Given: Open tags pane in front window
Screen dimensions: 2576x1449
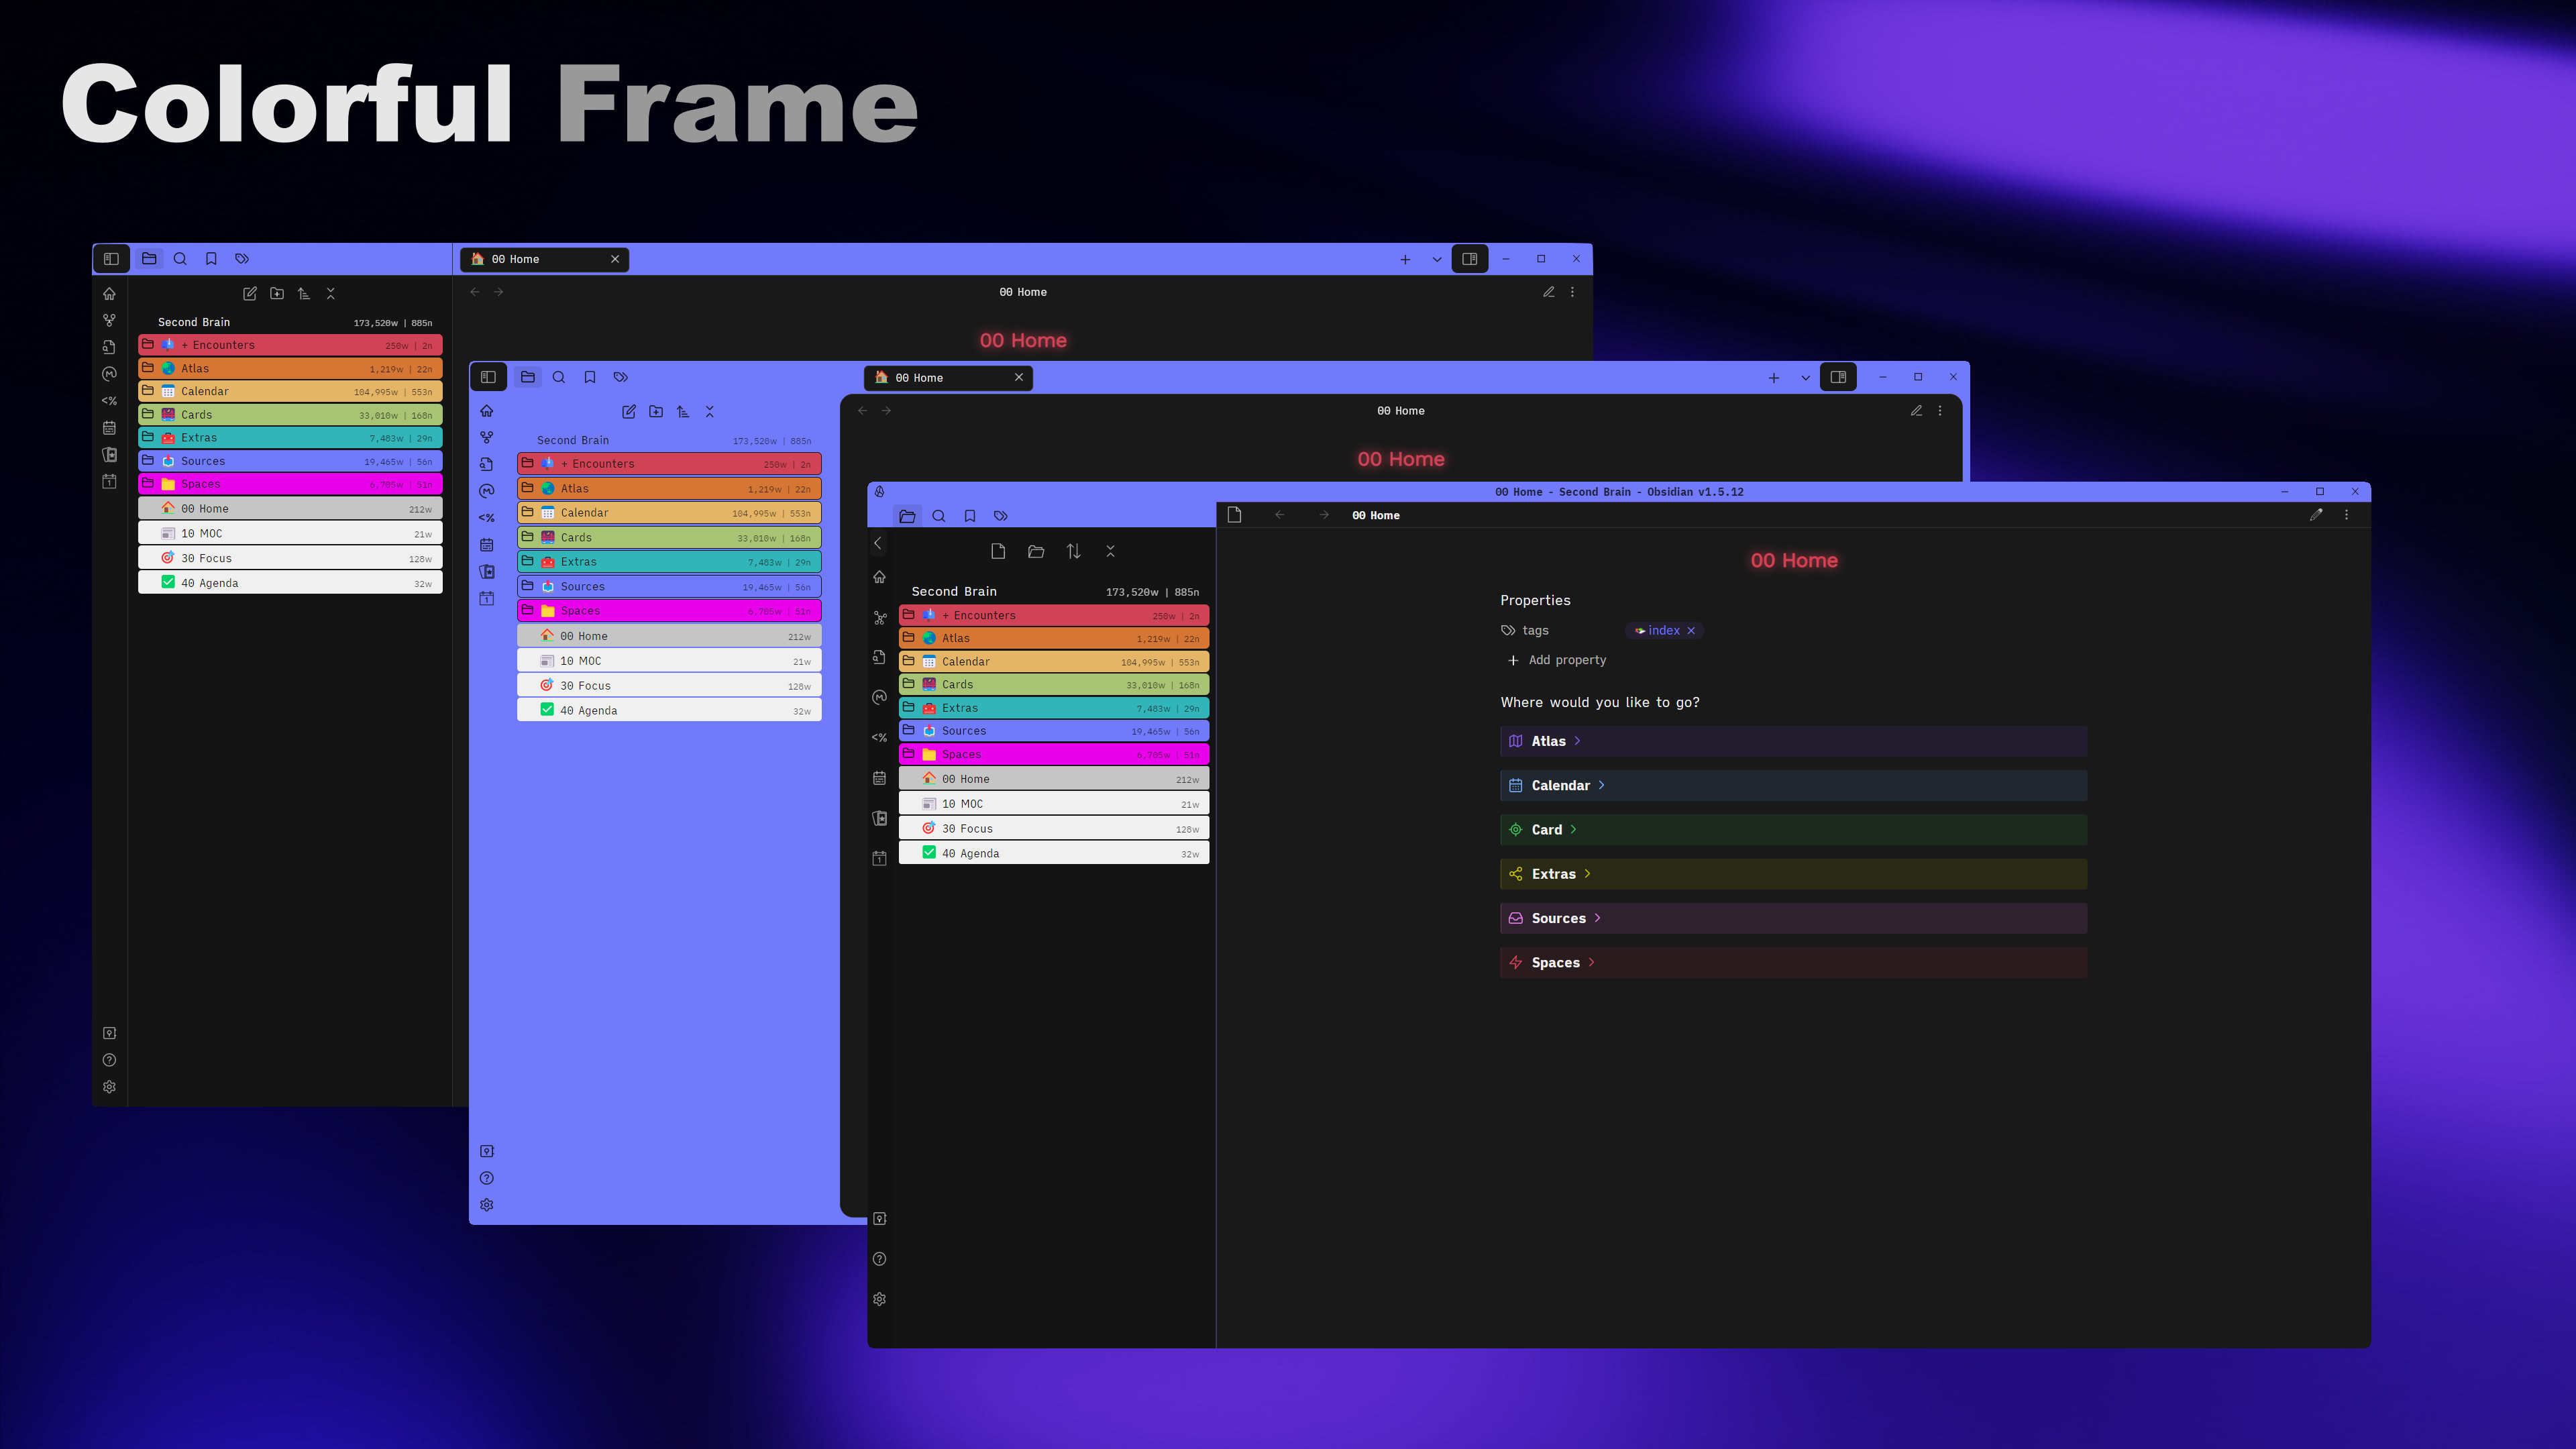Looking at the screenshot, I should click(x=1000, y=516).
